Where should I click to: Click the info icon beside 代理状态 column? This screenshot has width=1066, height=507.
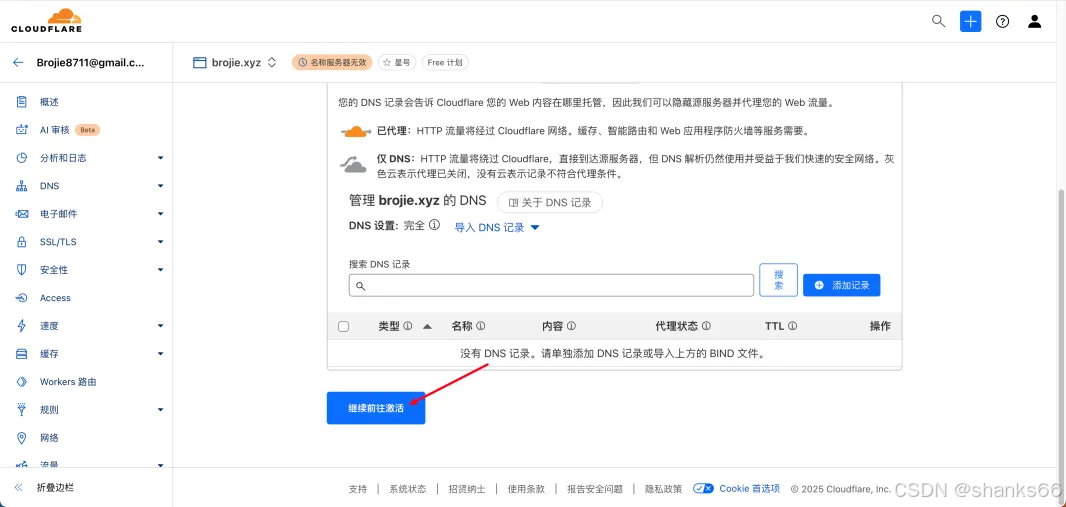[706, 326]
